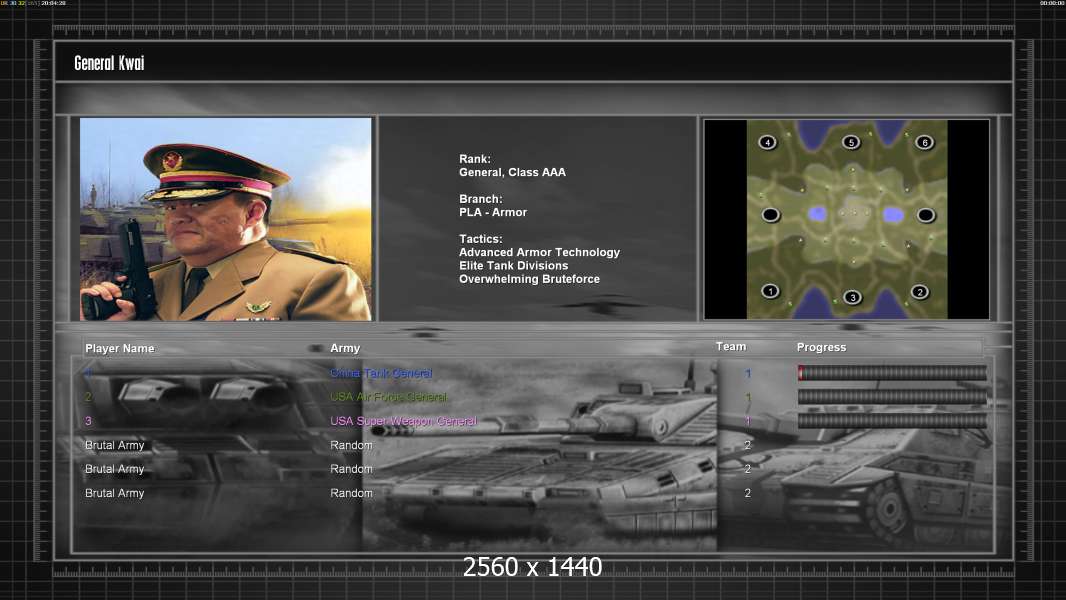Viewport: 1066px width, 600px height.
Task: Click the Player Name column header
Action: (120, 348)
